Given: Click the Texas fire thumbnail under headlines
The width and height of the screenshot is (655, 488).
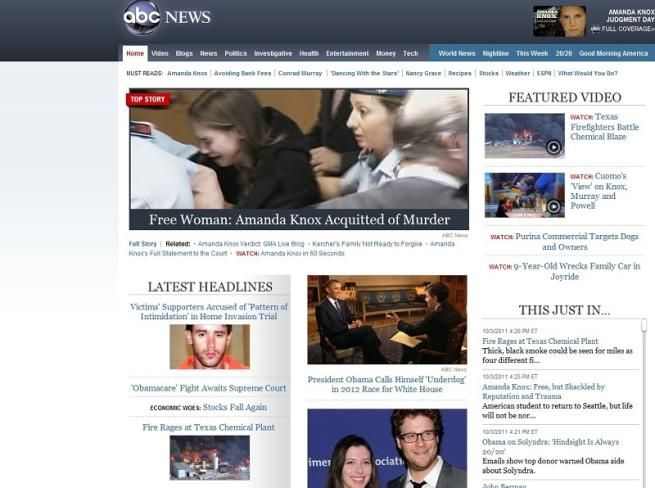Looking at the screenshot, I should click(210, 458).
